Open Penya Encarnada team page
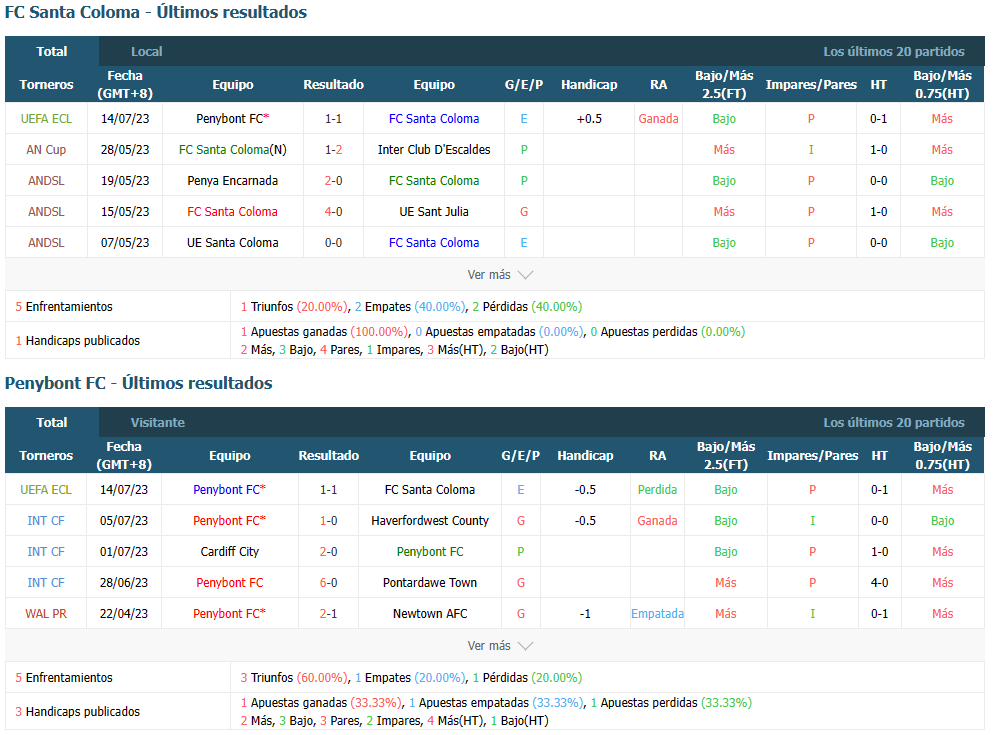 (x=232, y=180)
